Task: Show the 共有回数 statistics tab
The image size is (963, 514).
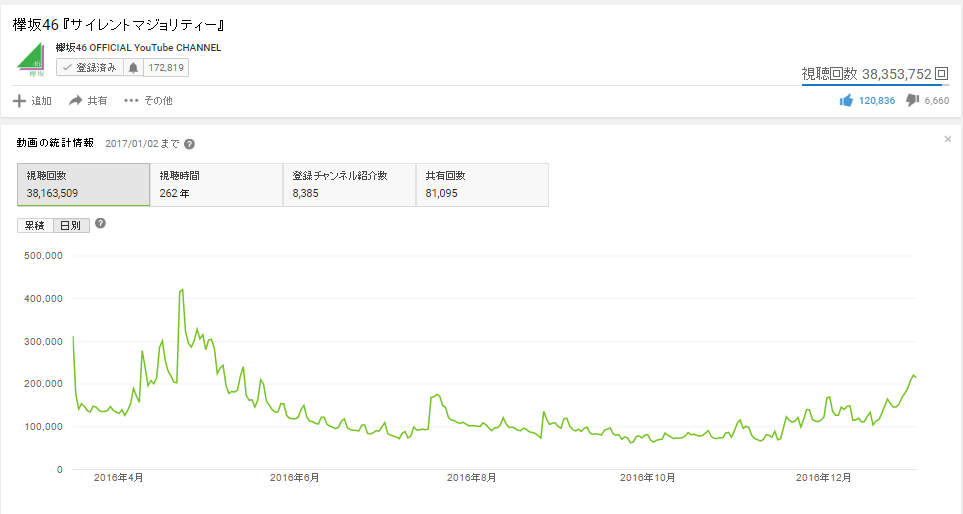Action: pos(482,184)
